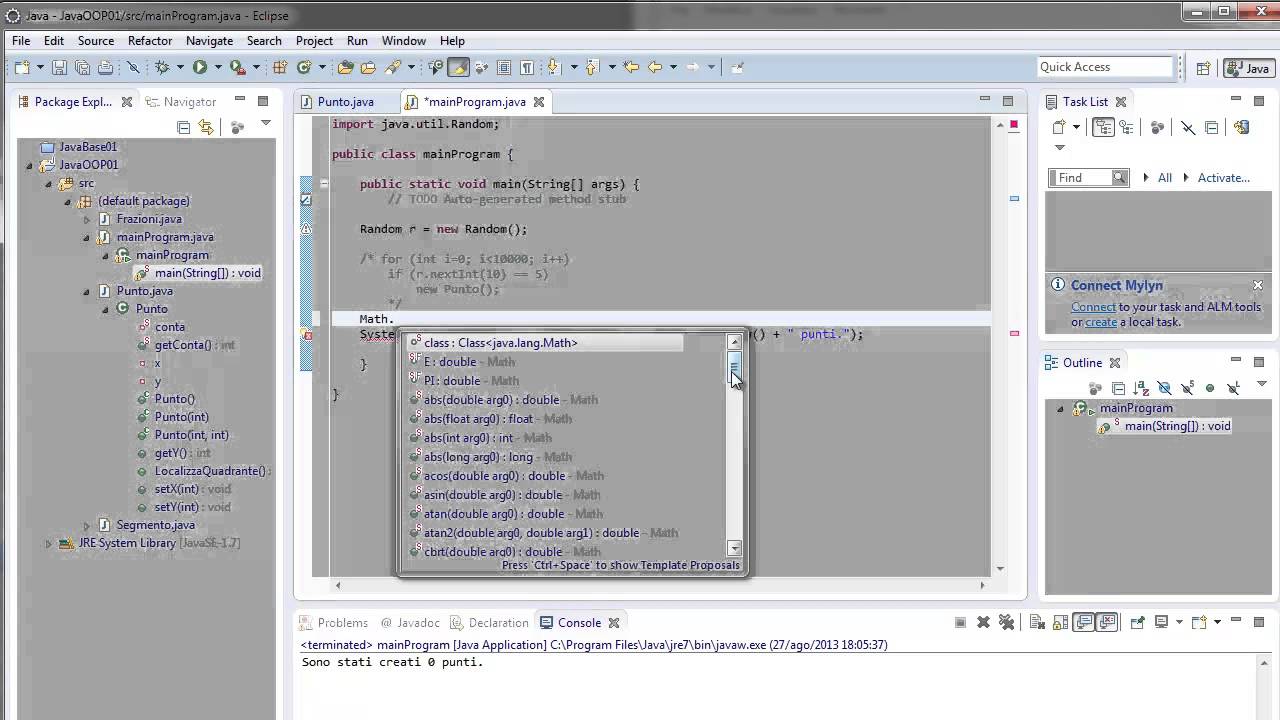
Task: Open the Declaration tab
Action: (x=489, y=622)
